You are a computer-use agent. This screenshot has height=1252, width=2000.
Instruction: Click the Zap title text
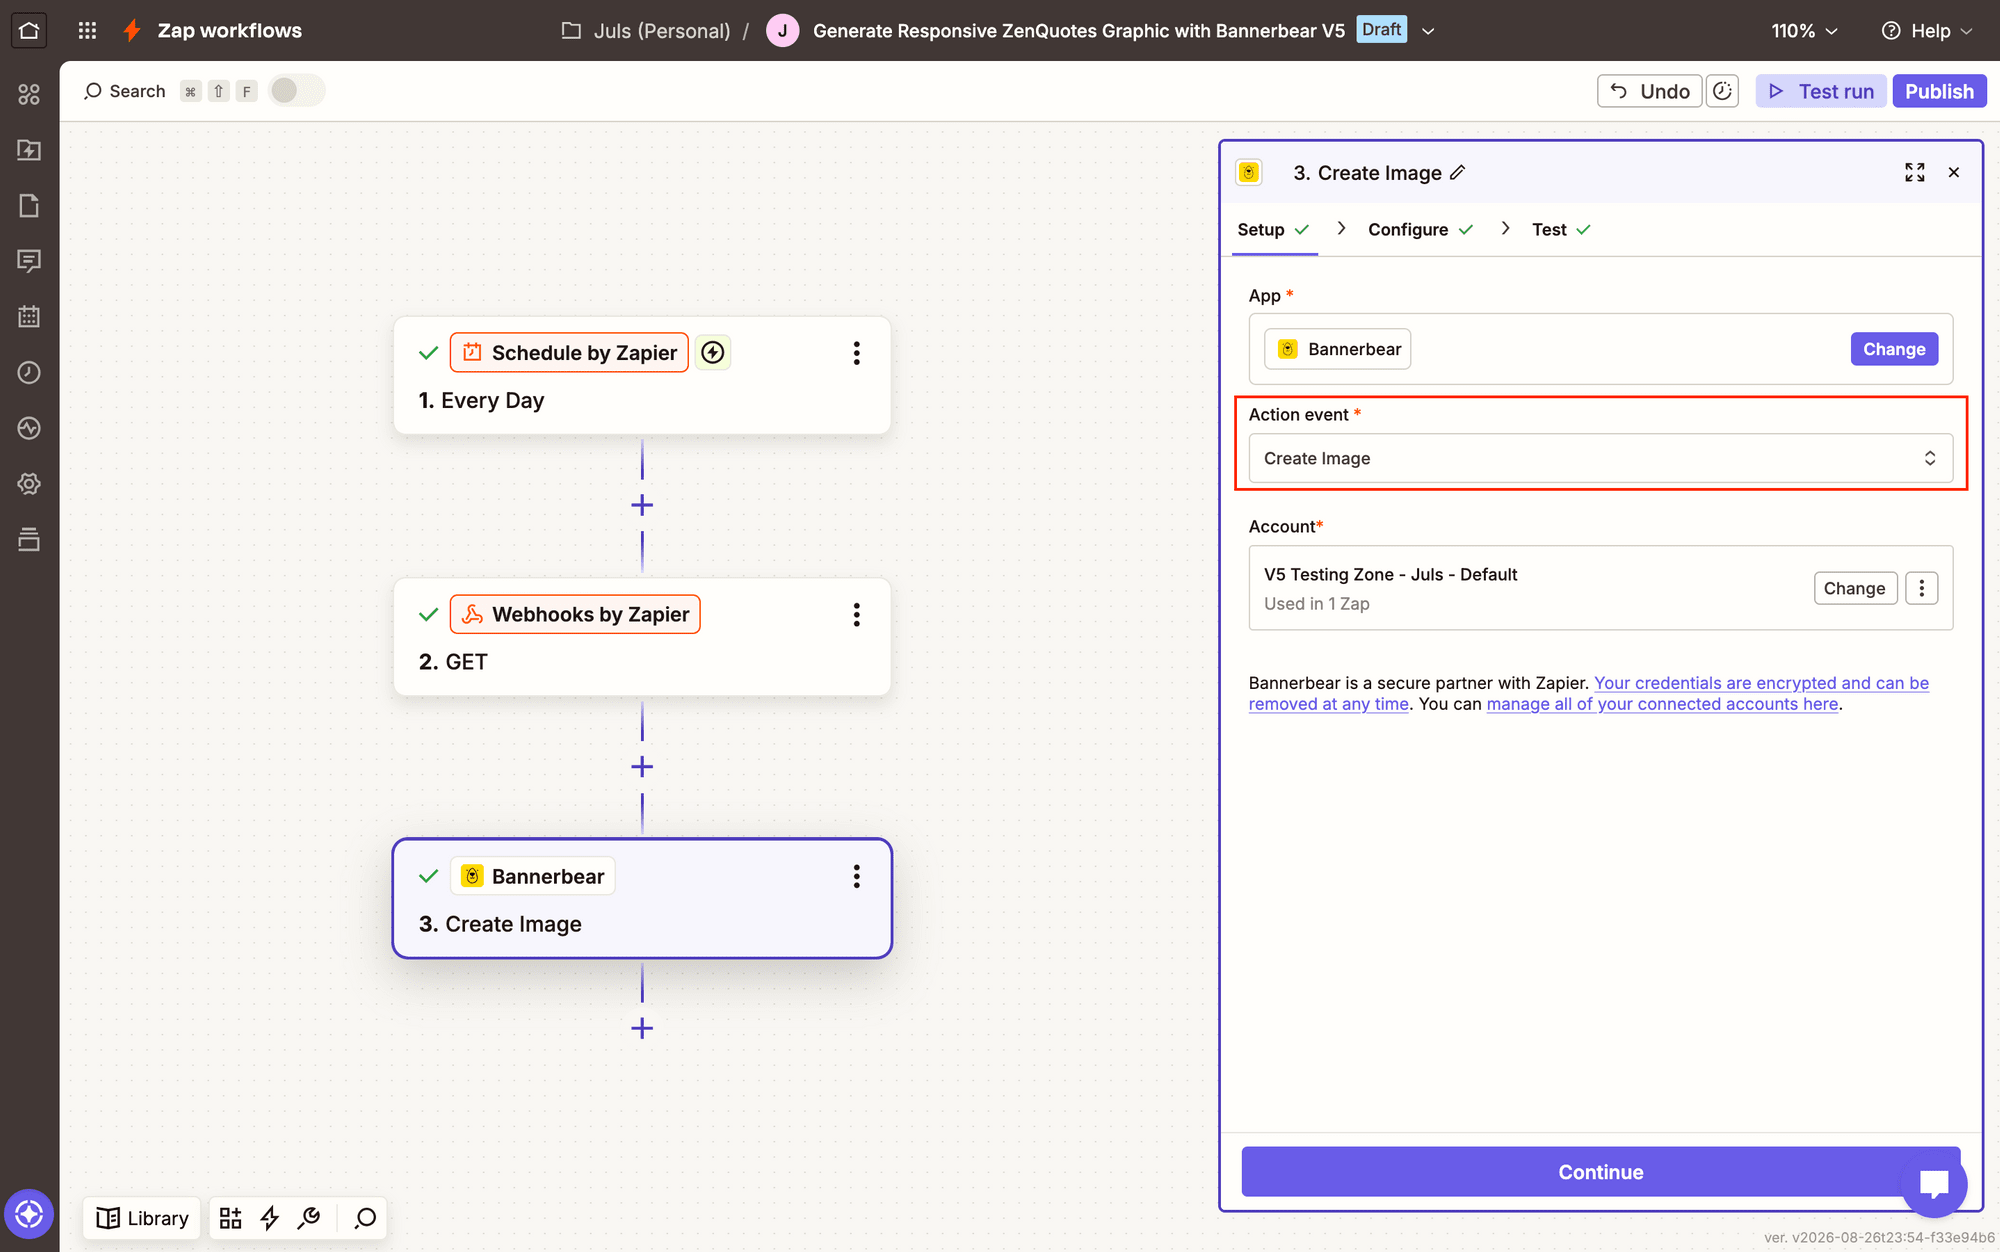click(x=1078, y=31)
